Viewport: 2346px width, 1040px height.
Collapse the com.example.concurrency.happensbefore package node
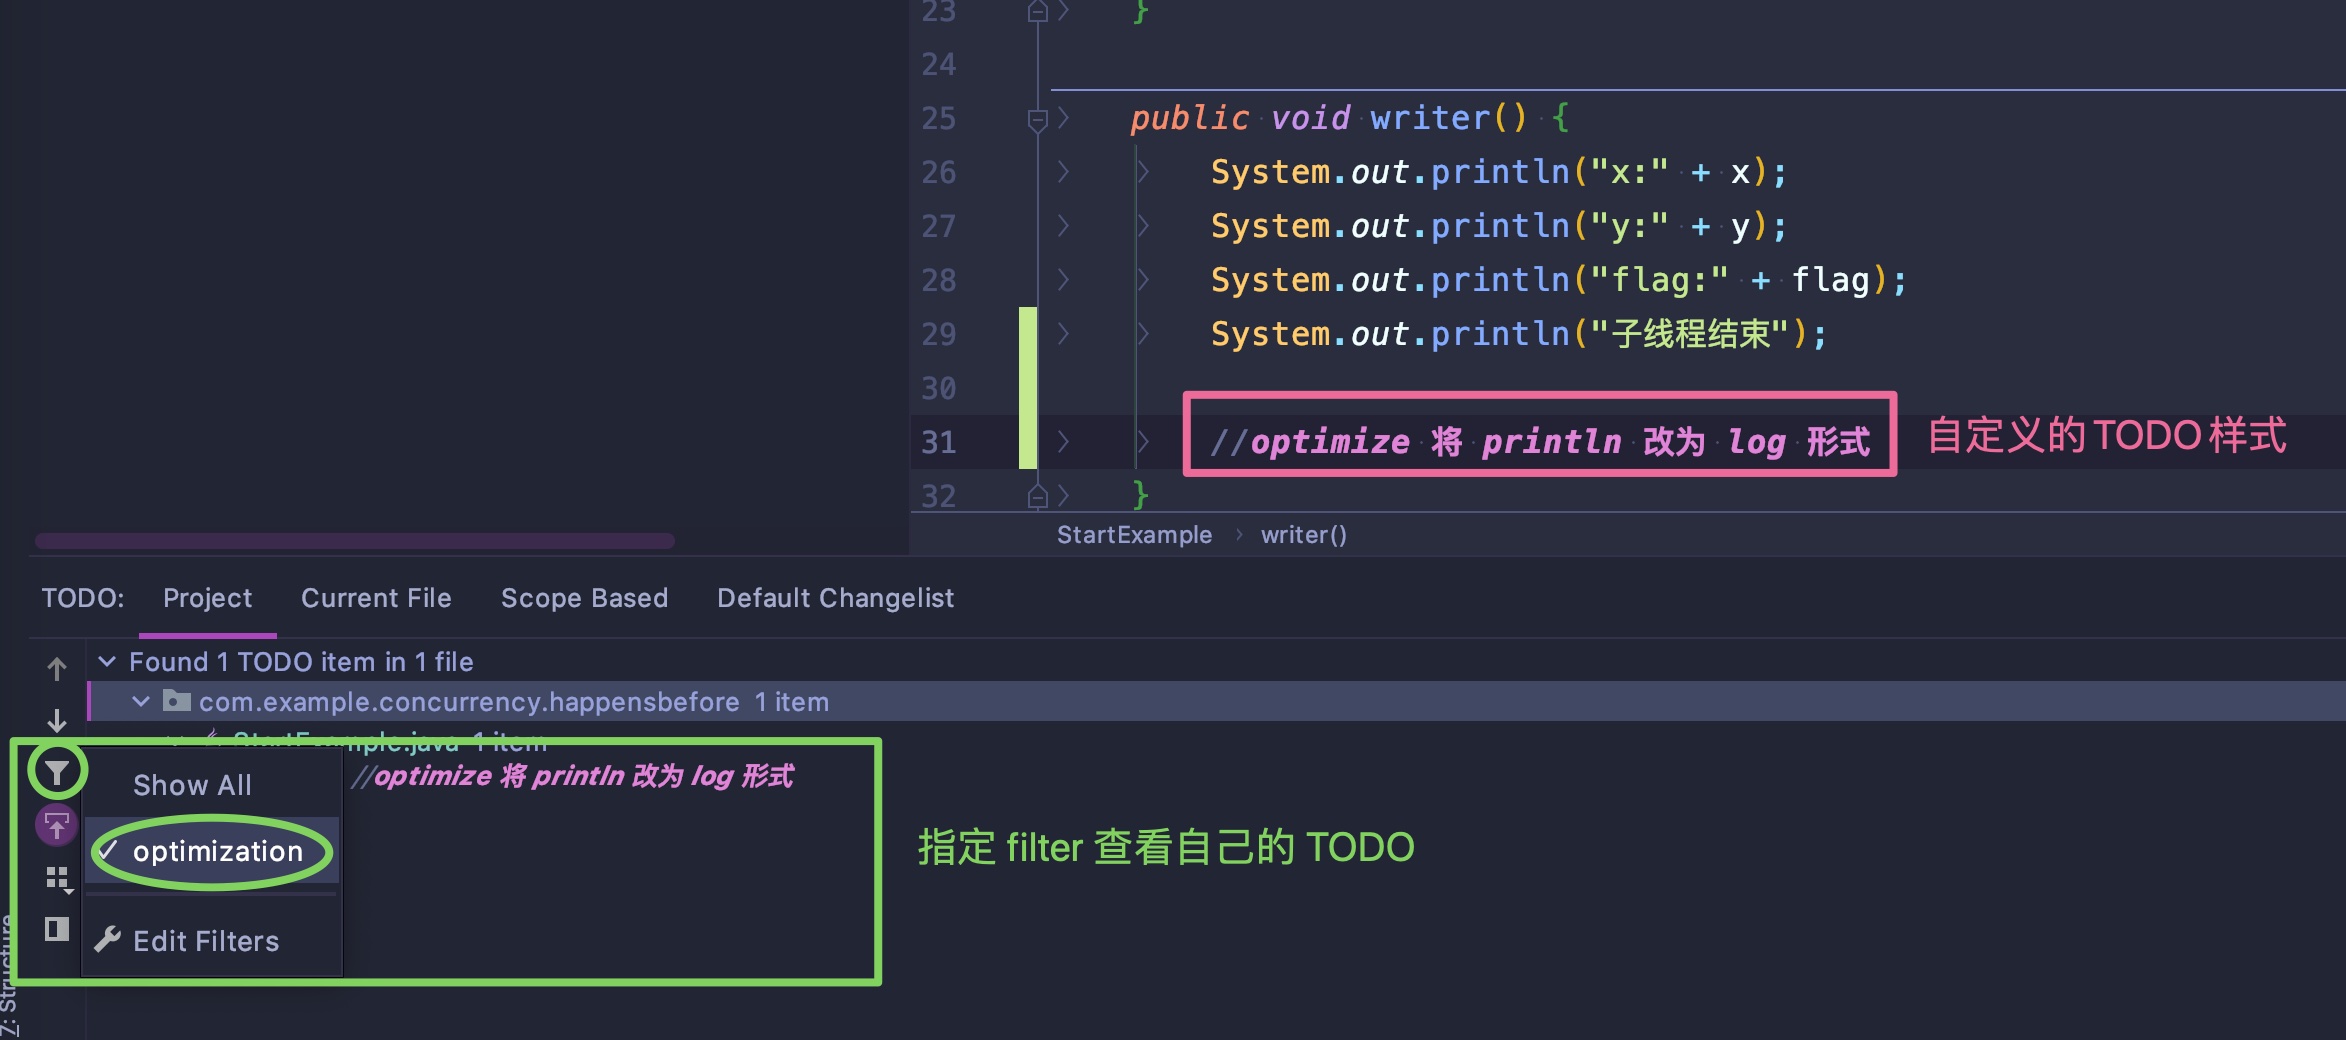141,701
